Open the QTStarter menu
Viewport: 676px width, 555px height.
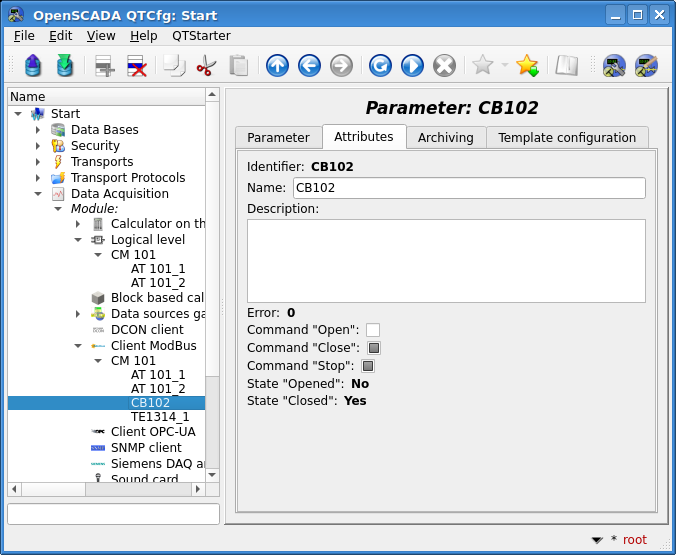[x=200, y=35]
